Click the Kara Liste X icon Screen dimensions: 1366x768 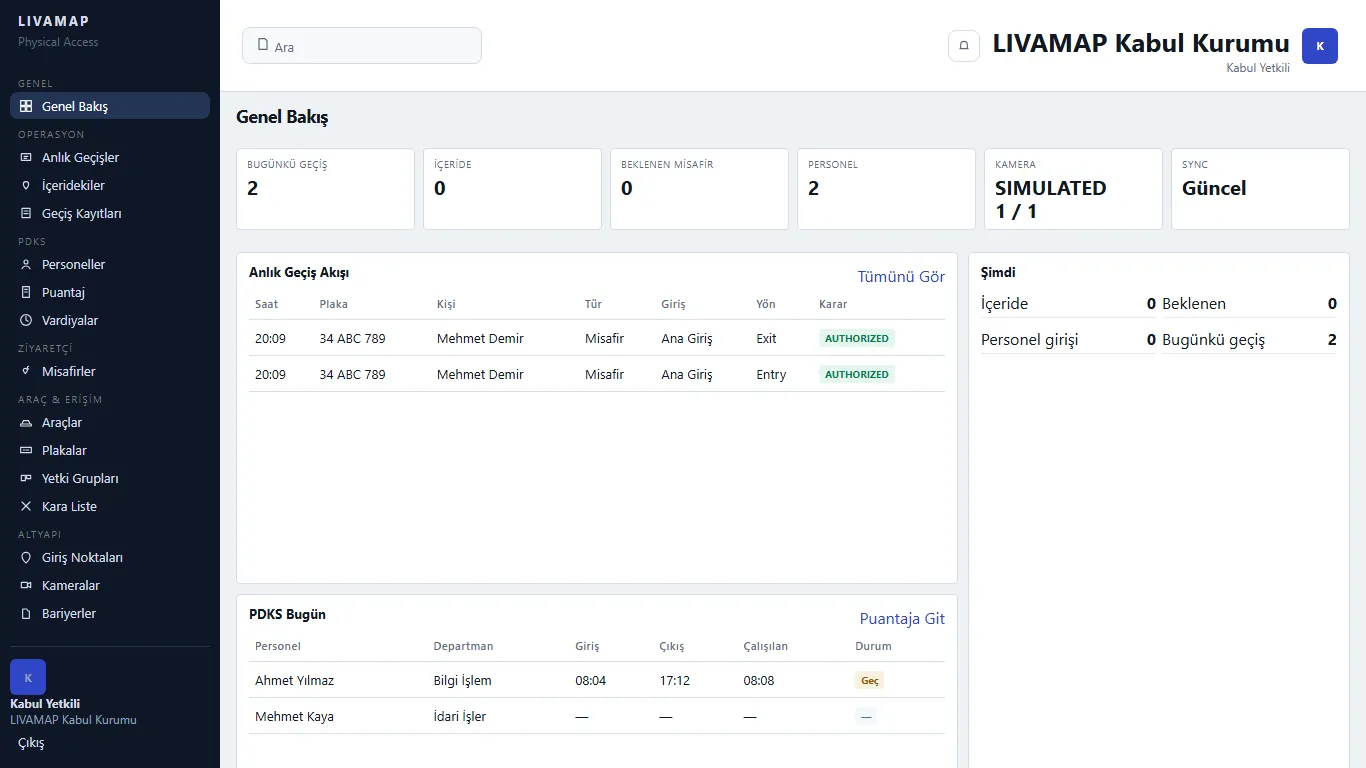click(26, 506)
